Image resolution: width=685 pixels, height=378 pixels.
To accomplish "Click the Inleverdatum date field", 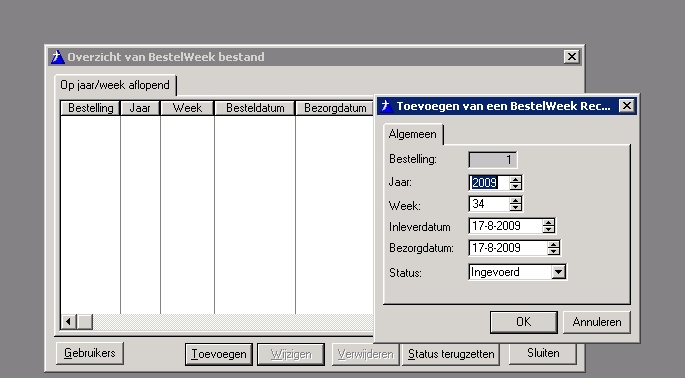I will click(x=505, y=226).
